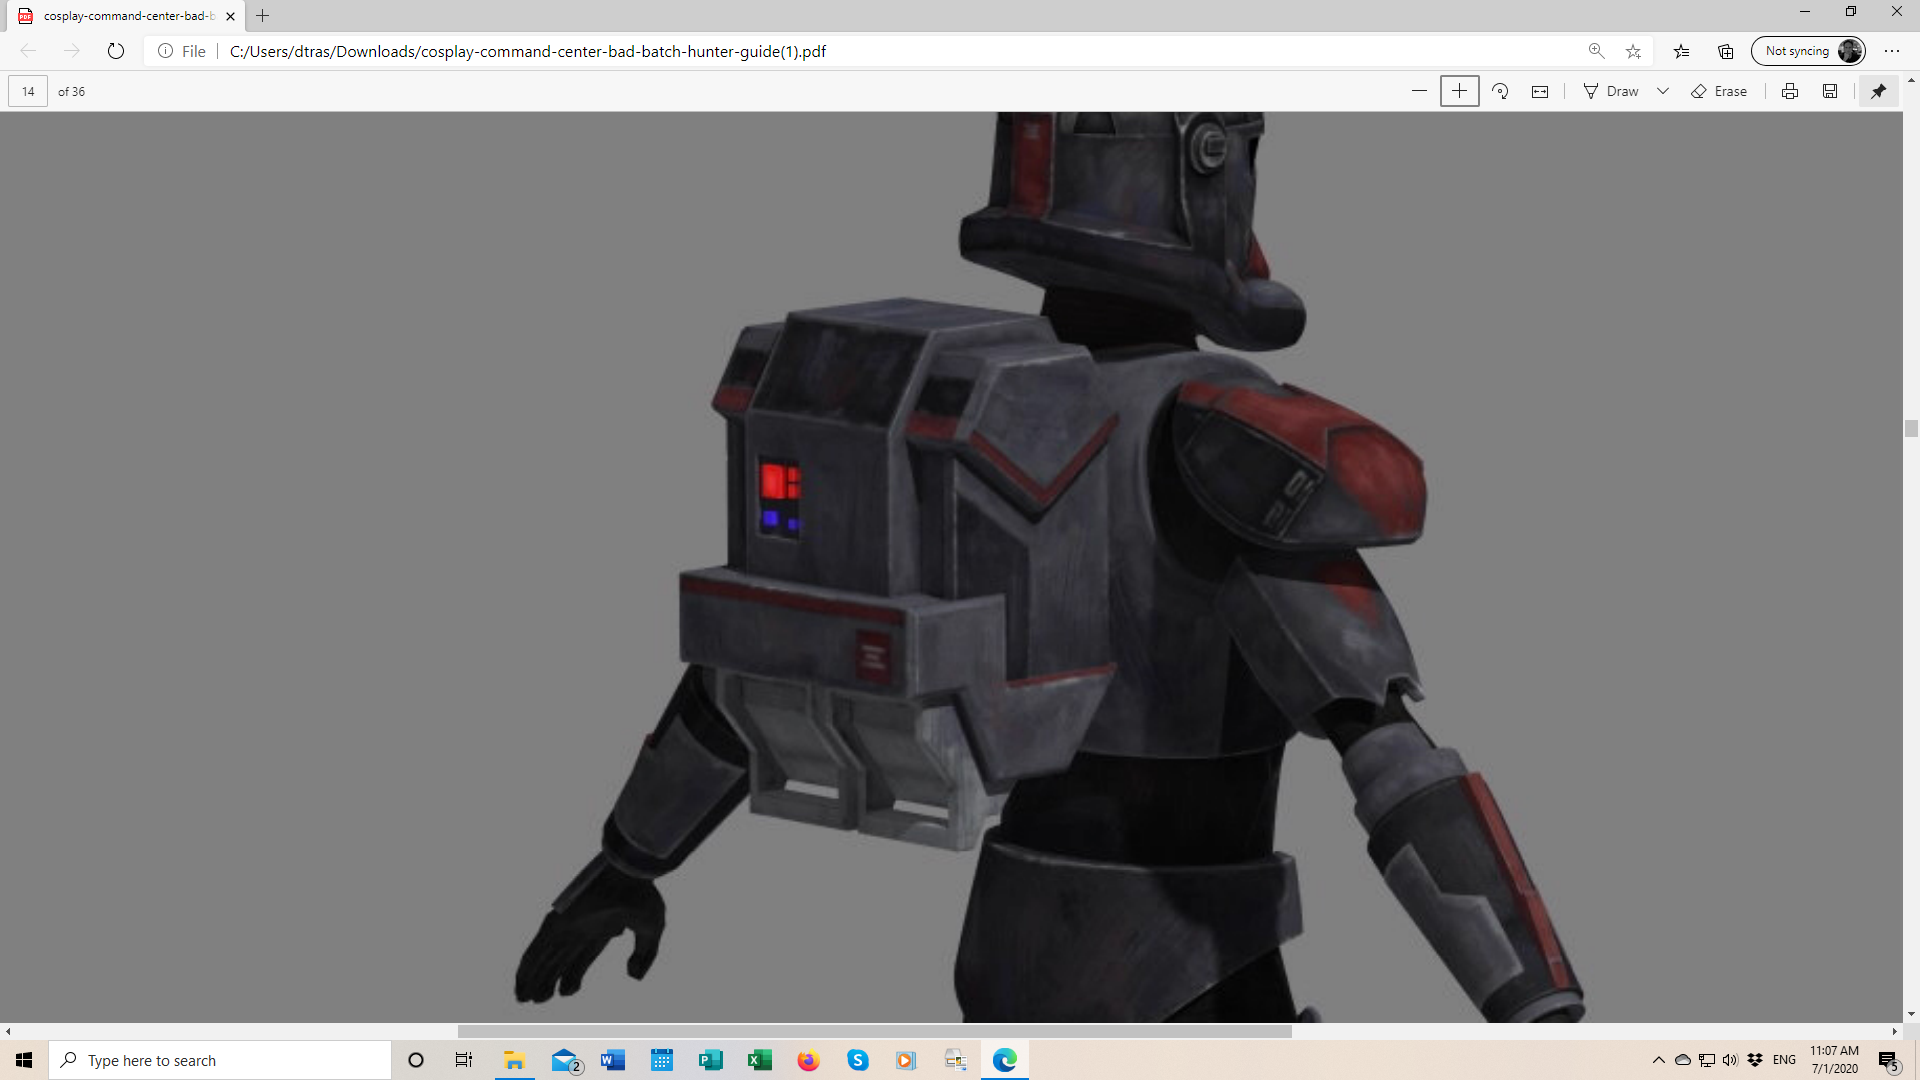Print the PDF document

tap(1790, 91)
